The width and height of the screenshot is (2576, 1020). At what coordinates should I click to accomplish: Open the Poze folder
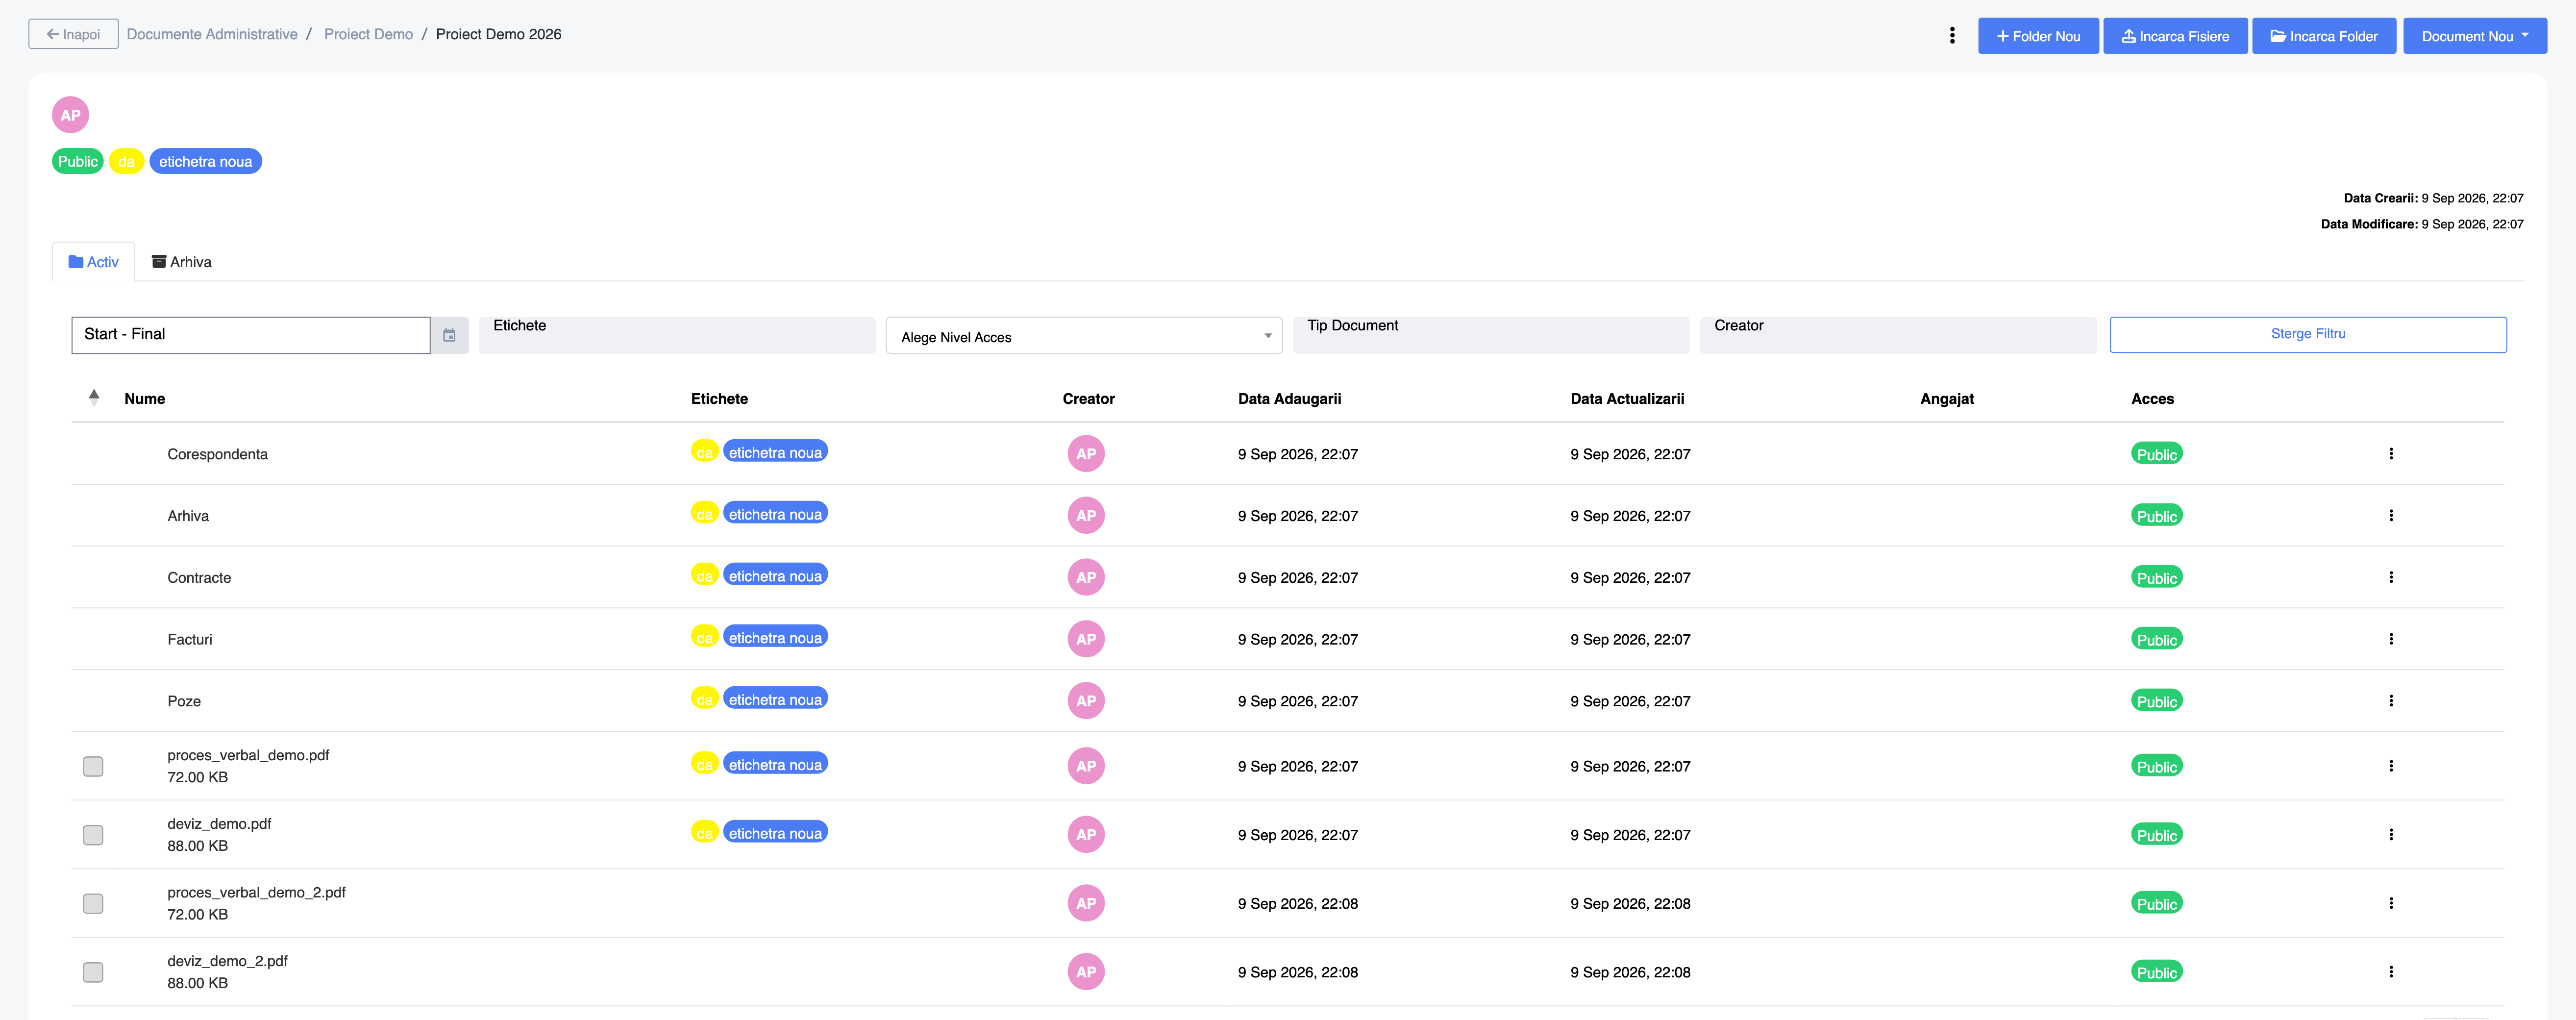[x=184, y=702]
